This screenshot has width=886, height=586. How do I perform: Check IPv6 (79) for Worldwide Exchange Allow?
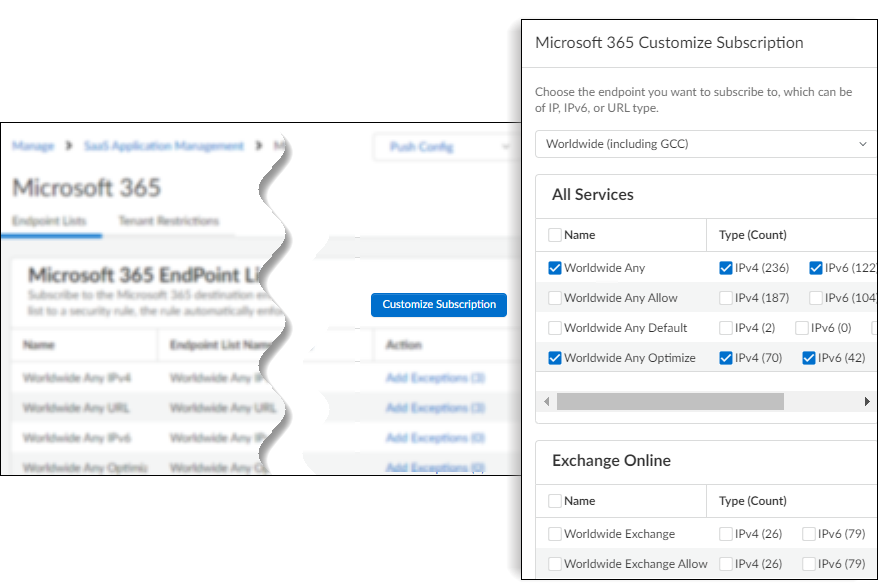click(809, 564)
